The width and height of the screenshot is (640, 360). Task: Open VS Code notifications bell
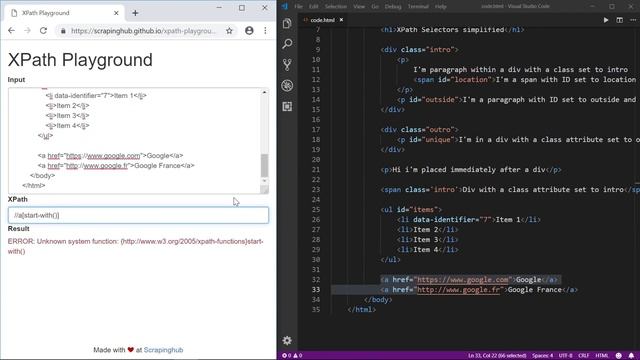pos(631,356)
